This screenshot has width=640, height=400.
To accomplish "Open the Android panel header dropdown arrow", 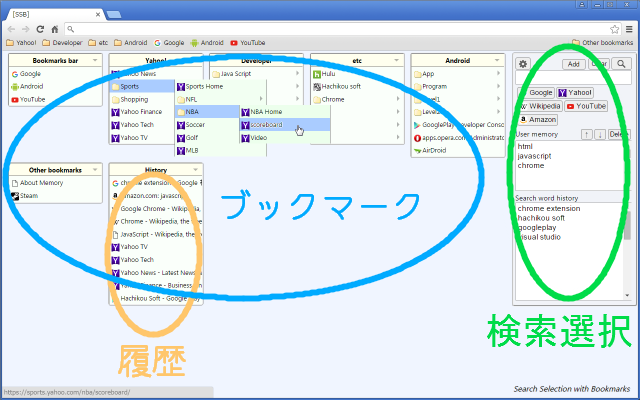I will tap(497, 60).
